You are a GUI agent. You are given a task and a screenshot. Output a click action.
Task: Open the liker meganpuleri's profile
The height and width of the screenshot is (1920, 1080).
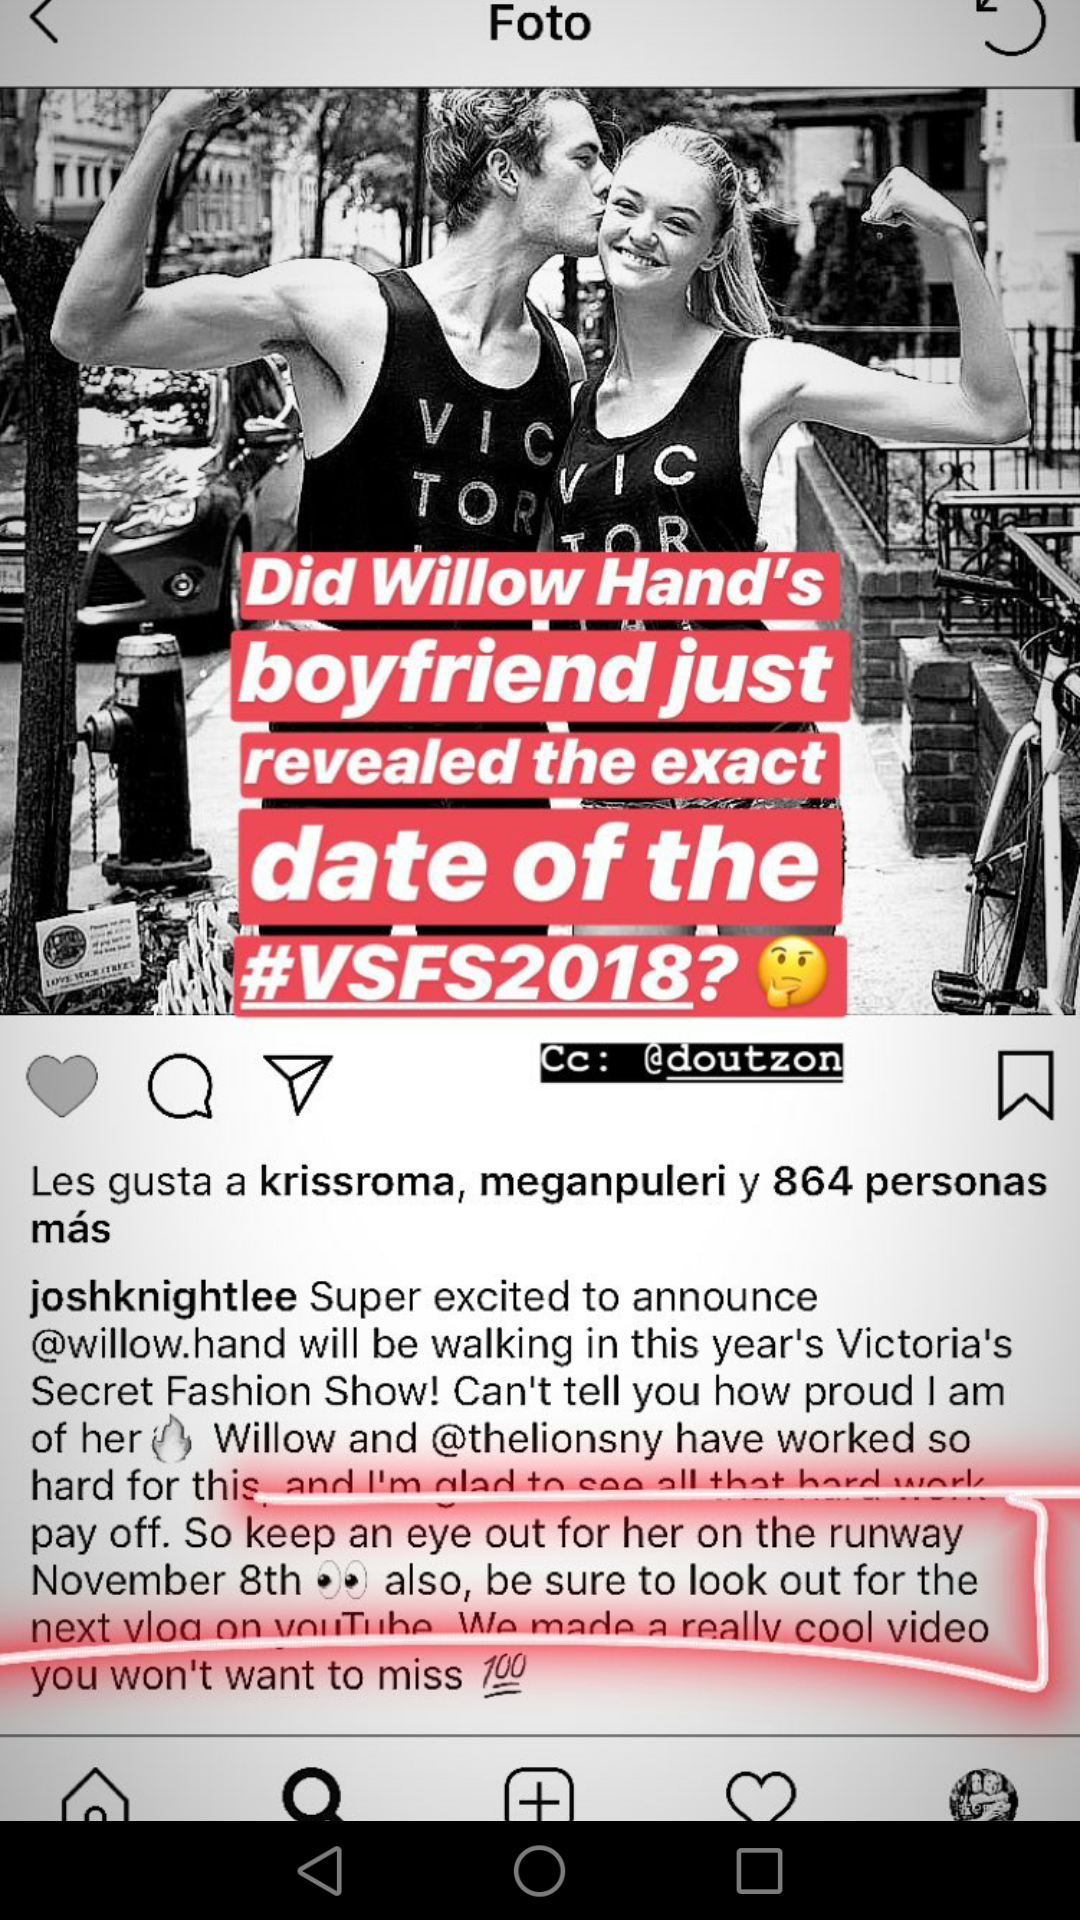pyautogui.click(x=603, y=1182)
